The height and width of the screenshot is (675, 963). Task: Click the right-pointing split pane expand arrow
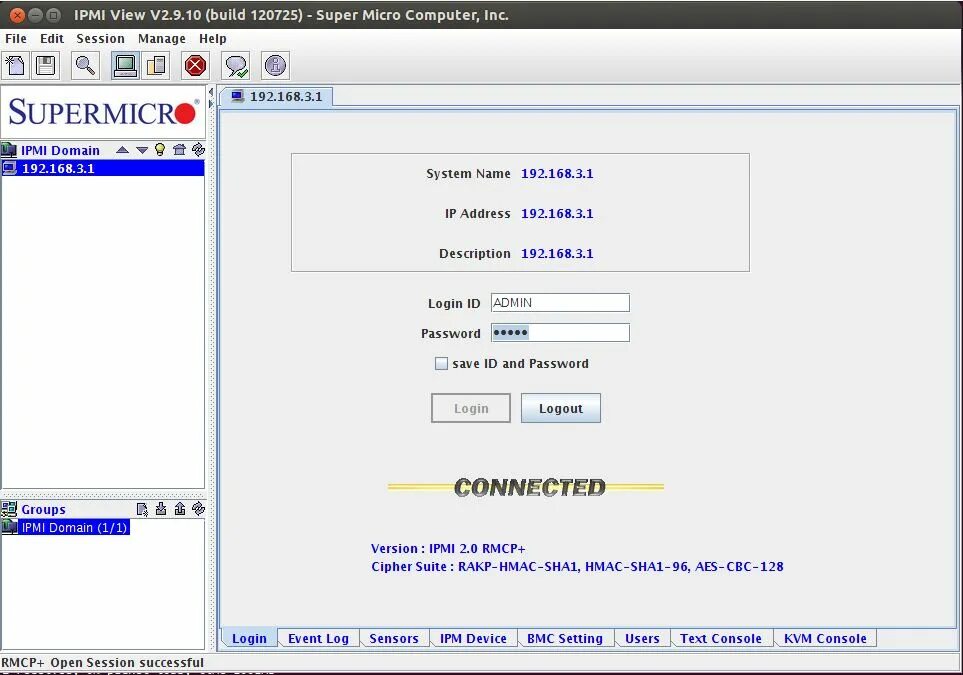pyautogui.click(x=211, y=104)
